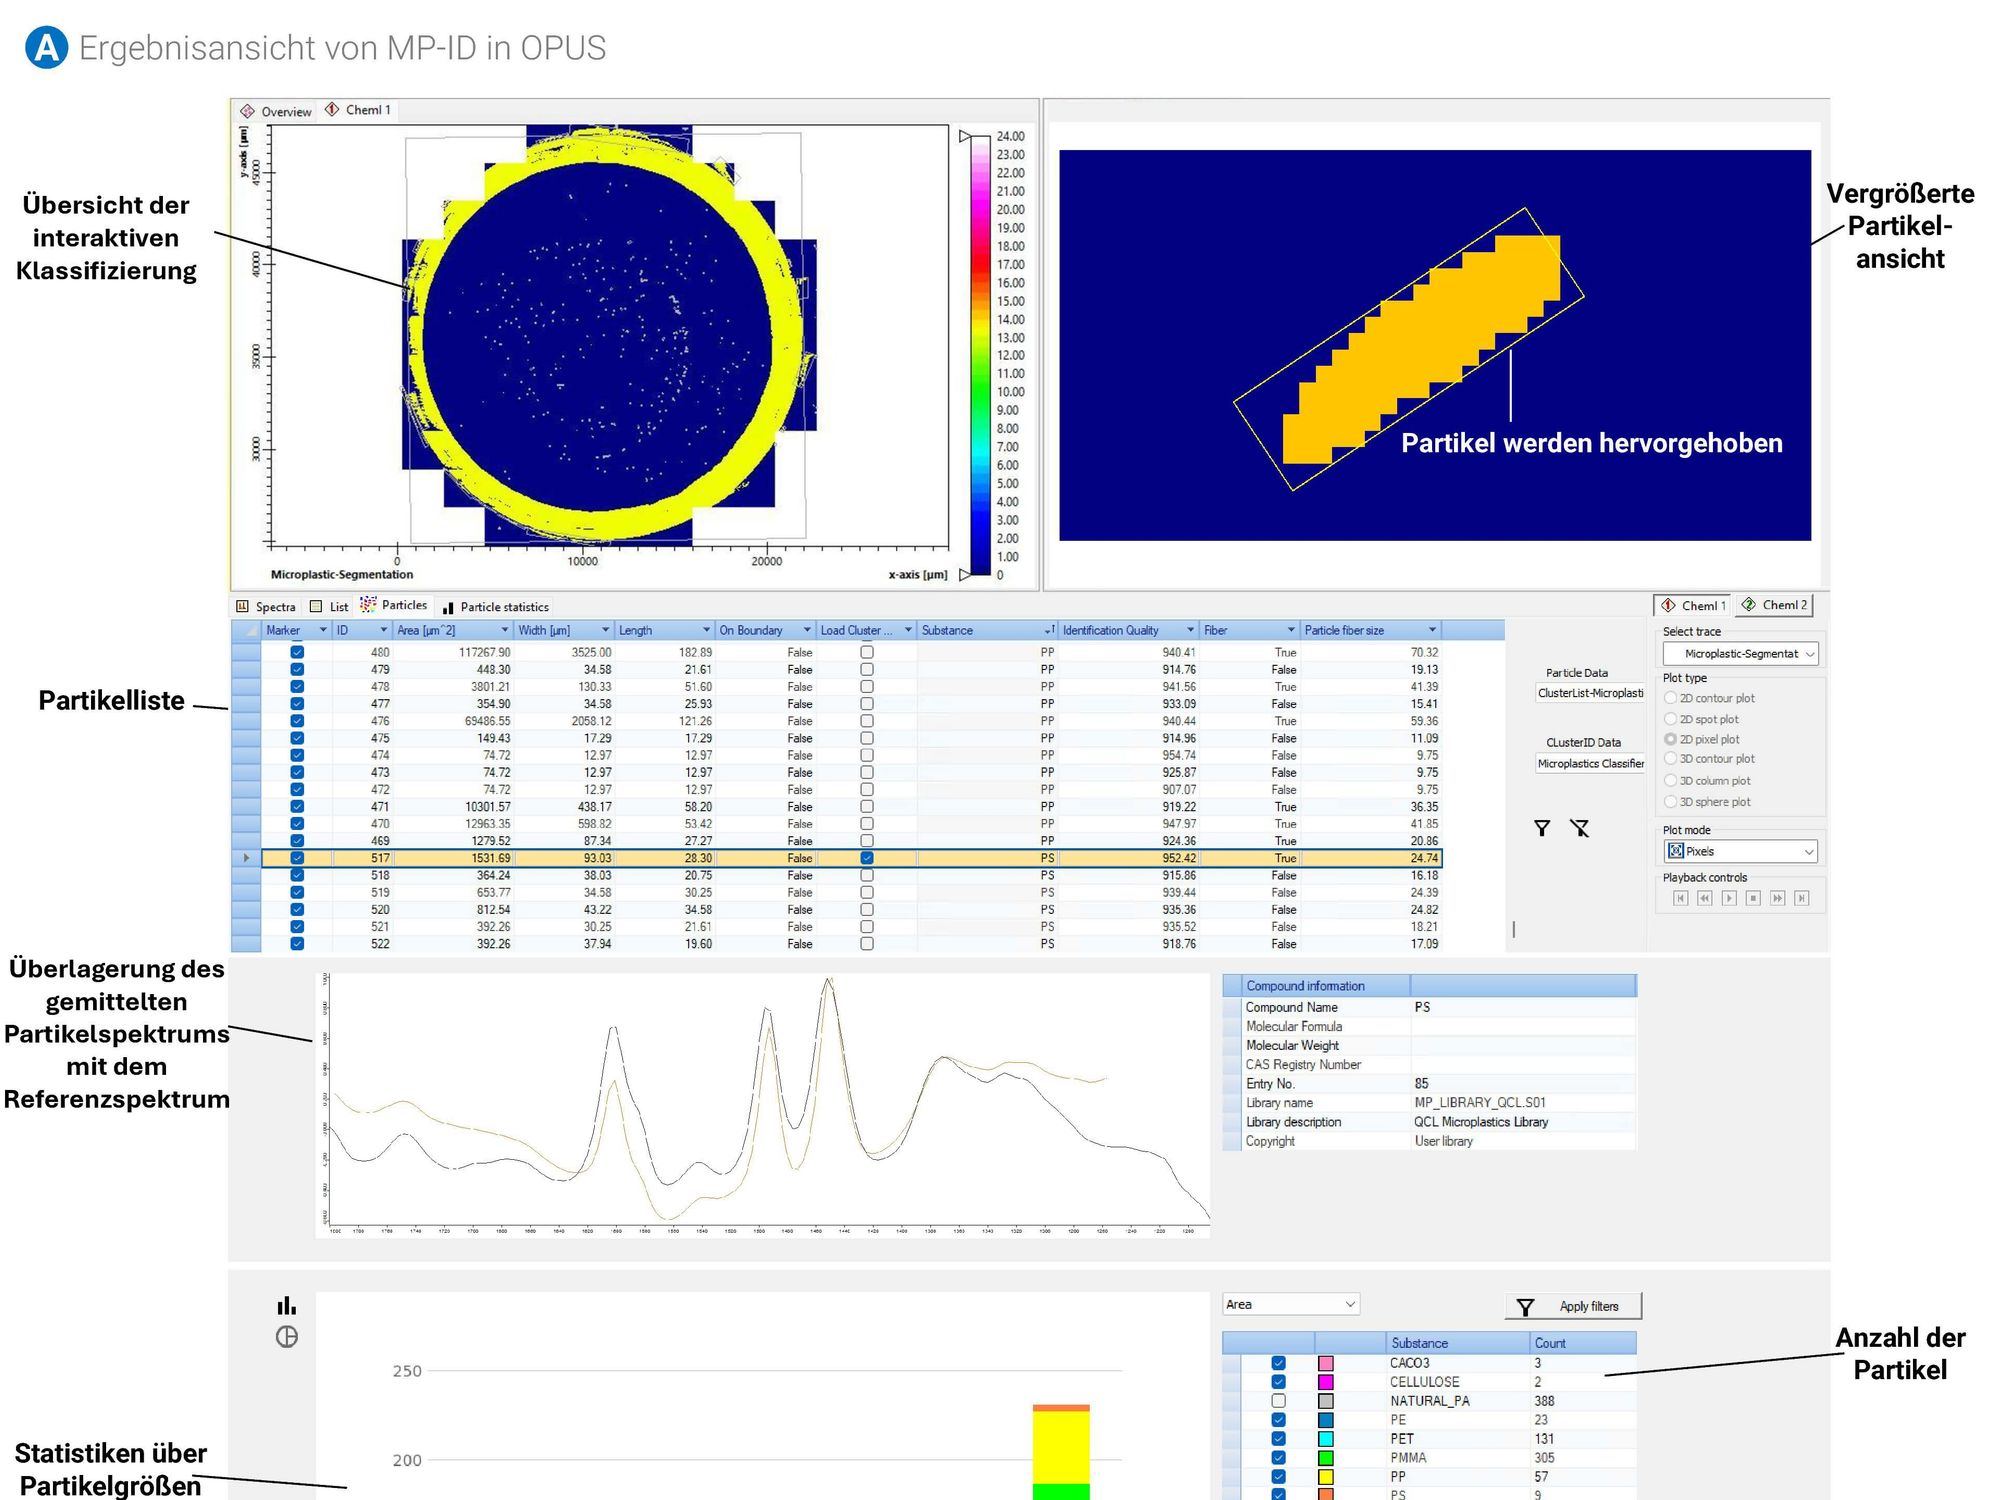Switch to pie chart view icon
The image size is (2000, 1500).
[287, 1337]
